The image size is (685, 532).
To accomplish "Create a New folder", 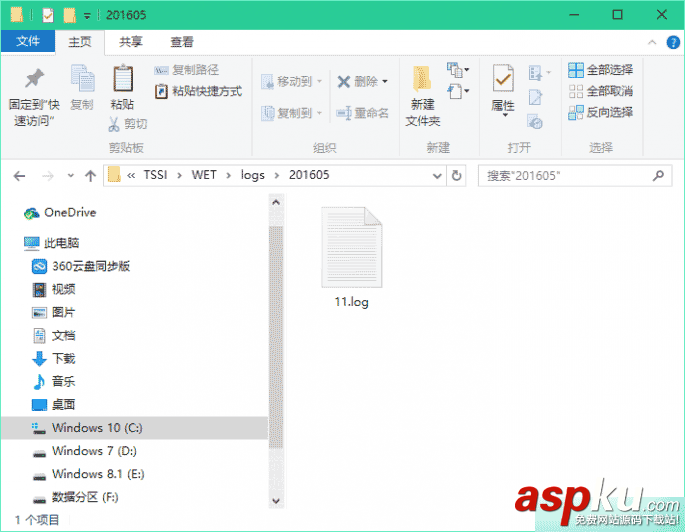I will 422,96.
